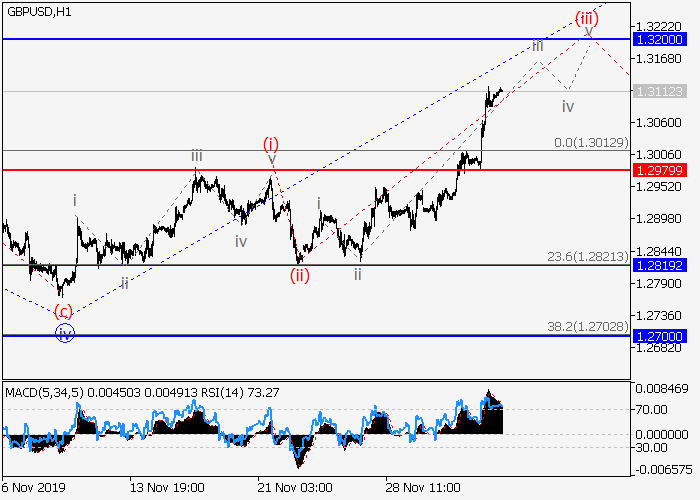Select the red circled (iii) wave label
The width and height of the screenshot is (700, 500).
point(586,18)
